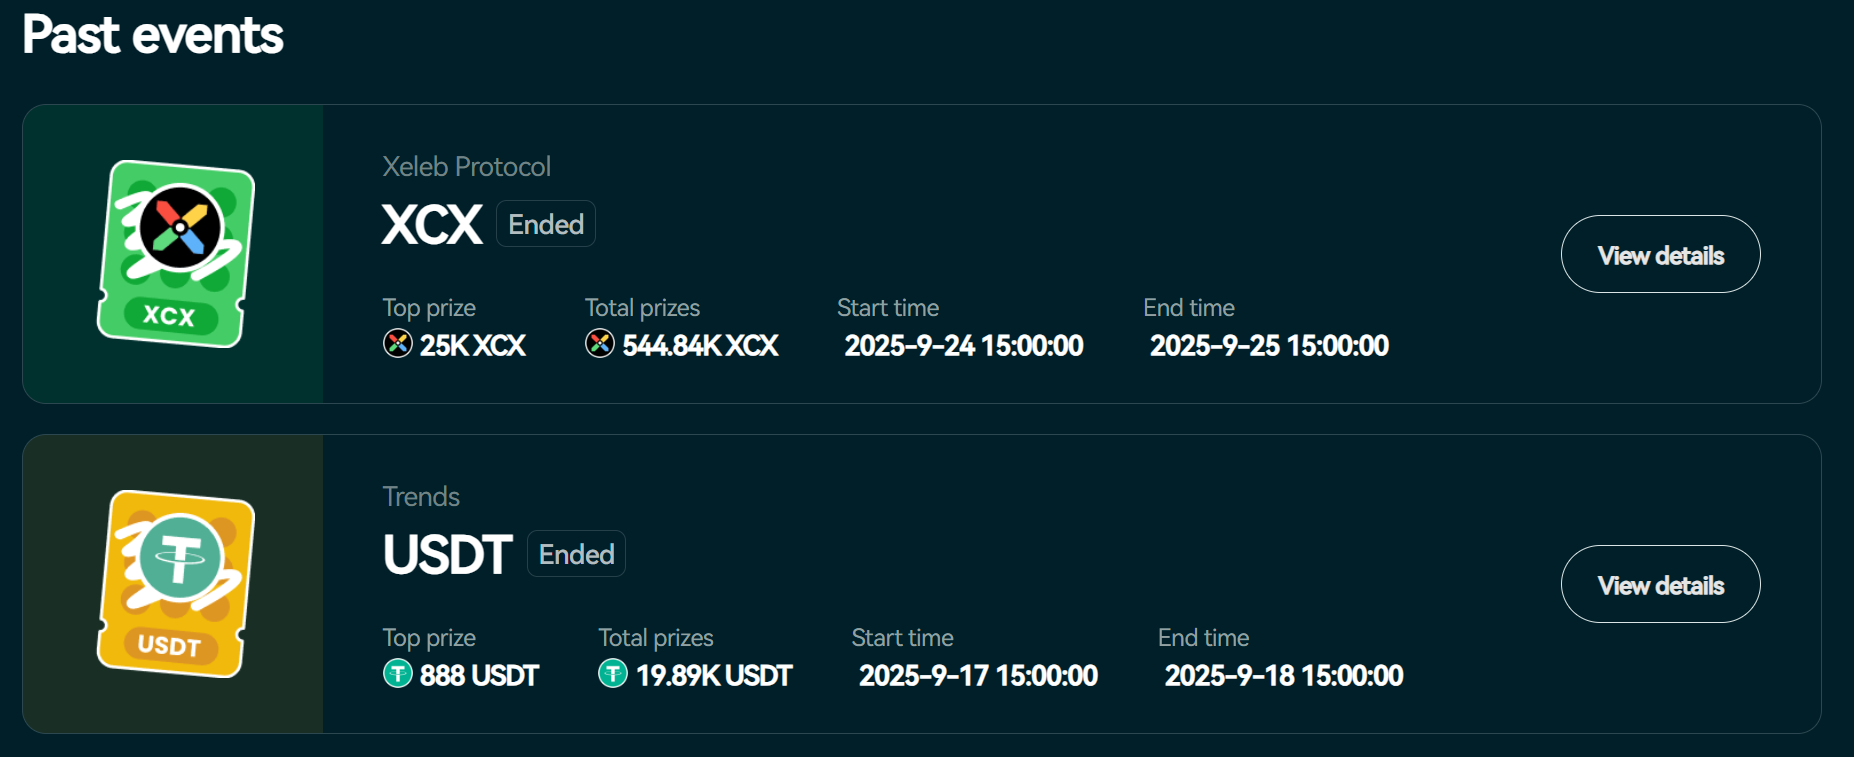This screenshot has width=1854, height=757.
Task: Click the Past events heading
Action: click(153, 35)
